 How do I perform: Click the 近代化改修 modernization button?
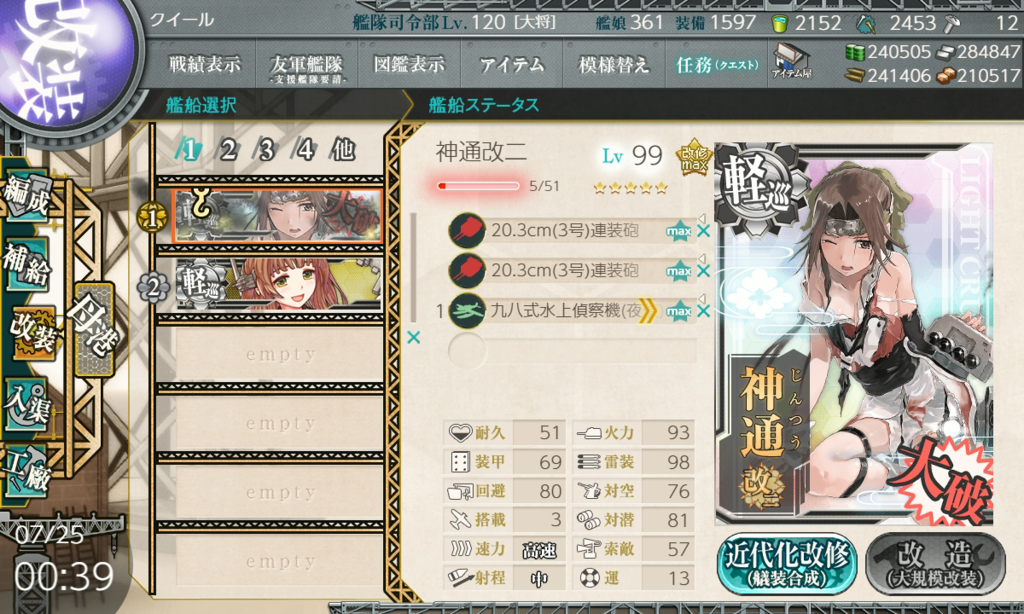pyautogui.click(x=786, y=564)
